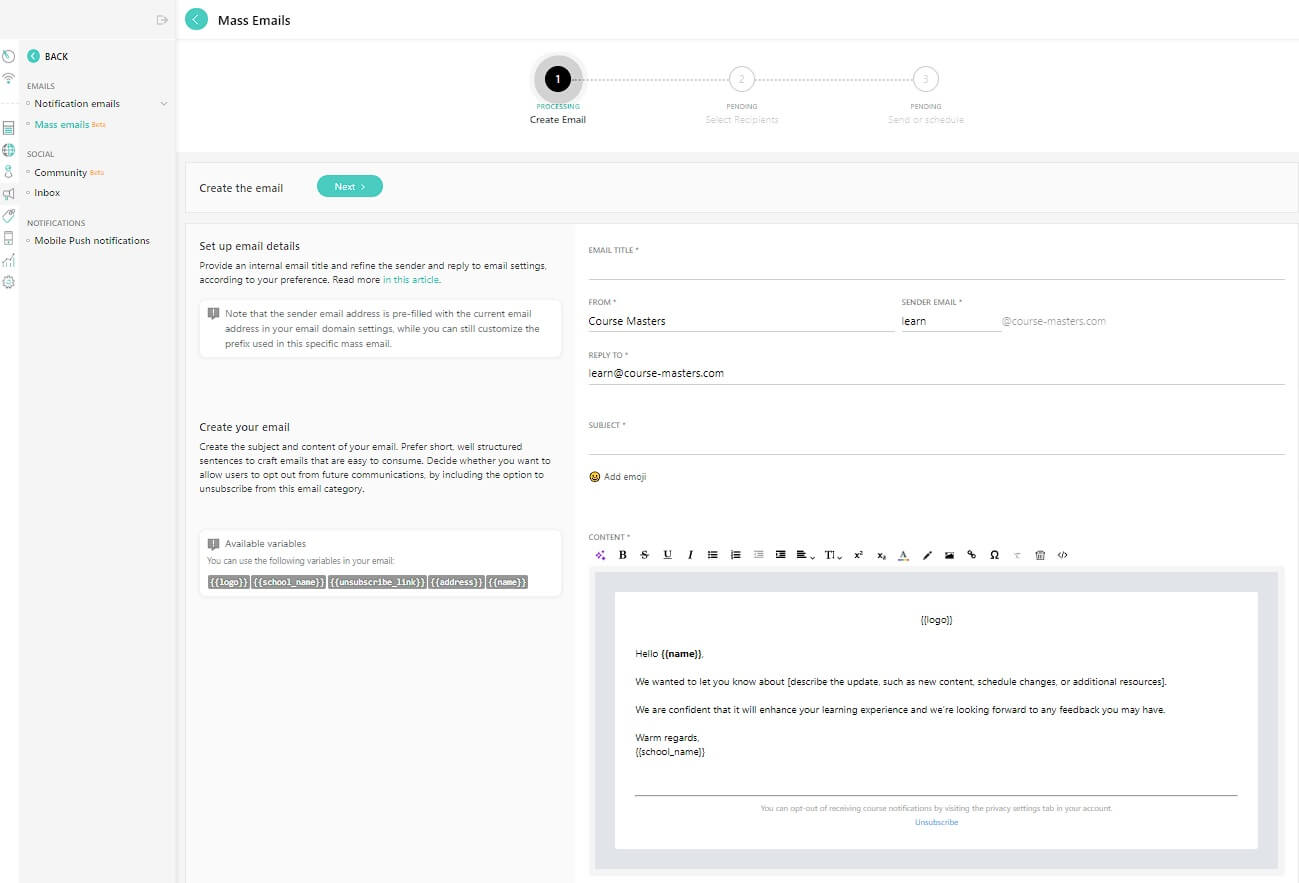The image size is (1299, 883).
Task: Open the dashboard gauge icon in left rail
Action: point(8,57)
